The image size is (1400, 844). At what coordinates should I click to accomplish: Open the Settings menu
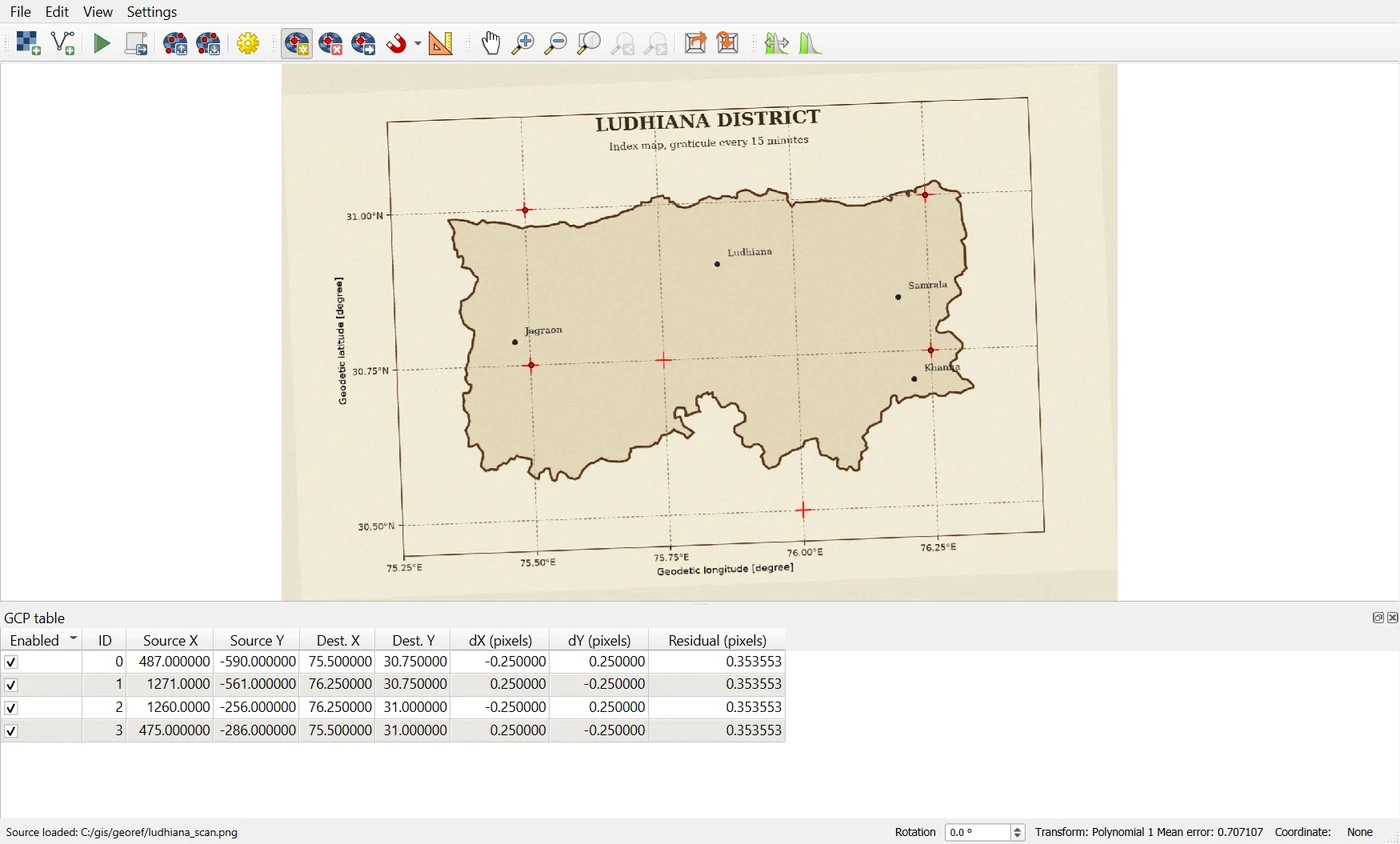[x=152, y=12]
